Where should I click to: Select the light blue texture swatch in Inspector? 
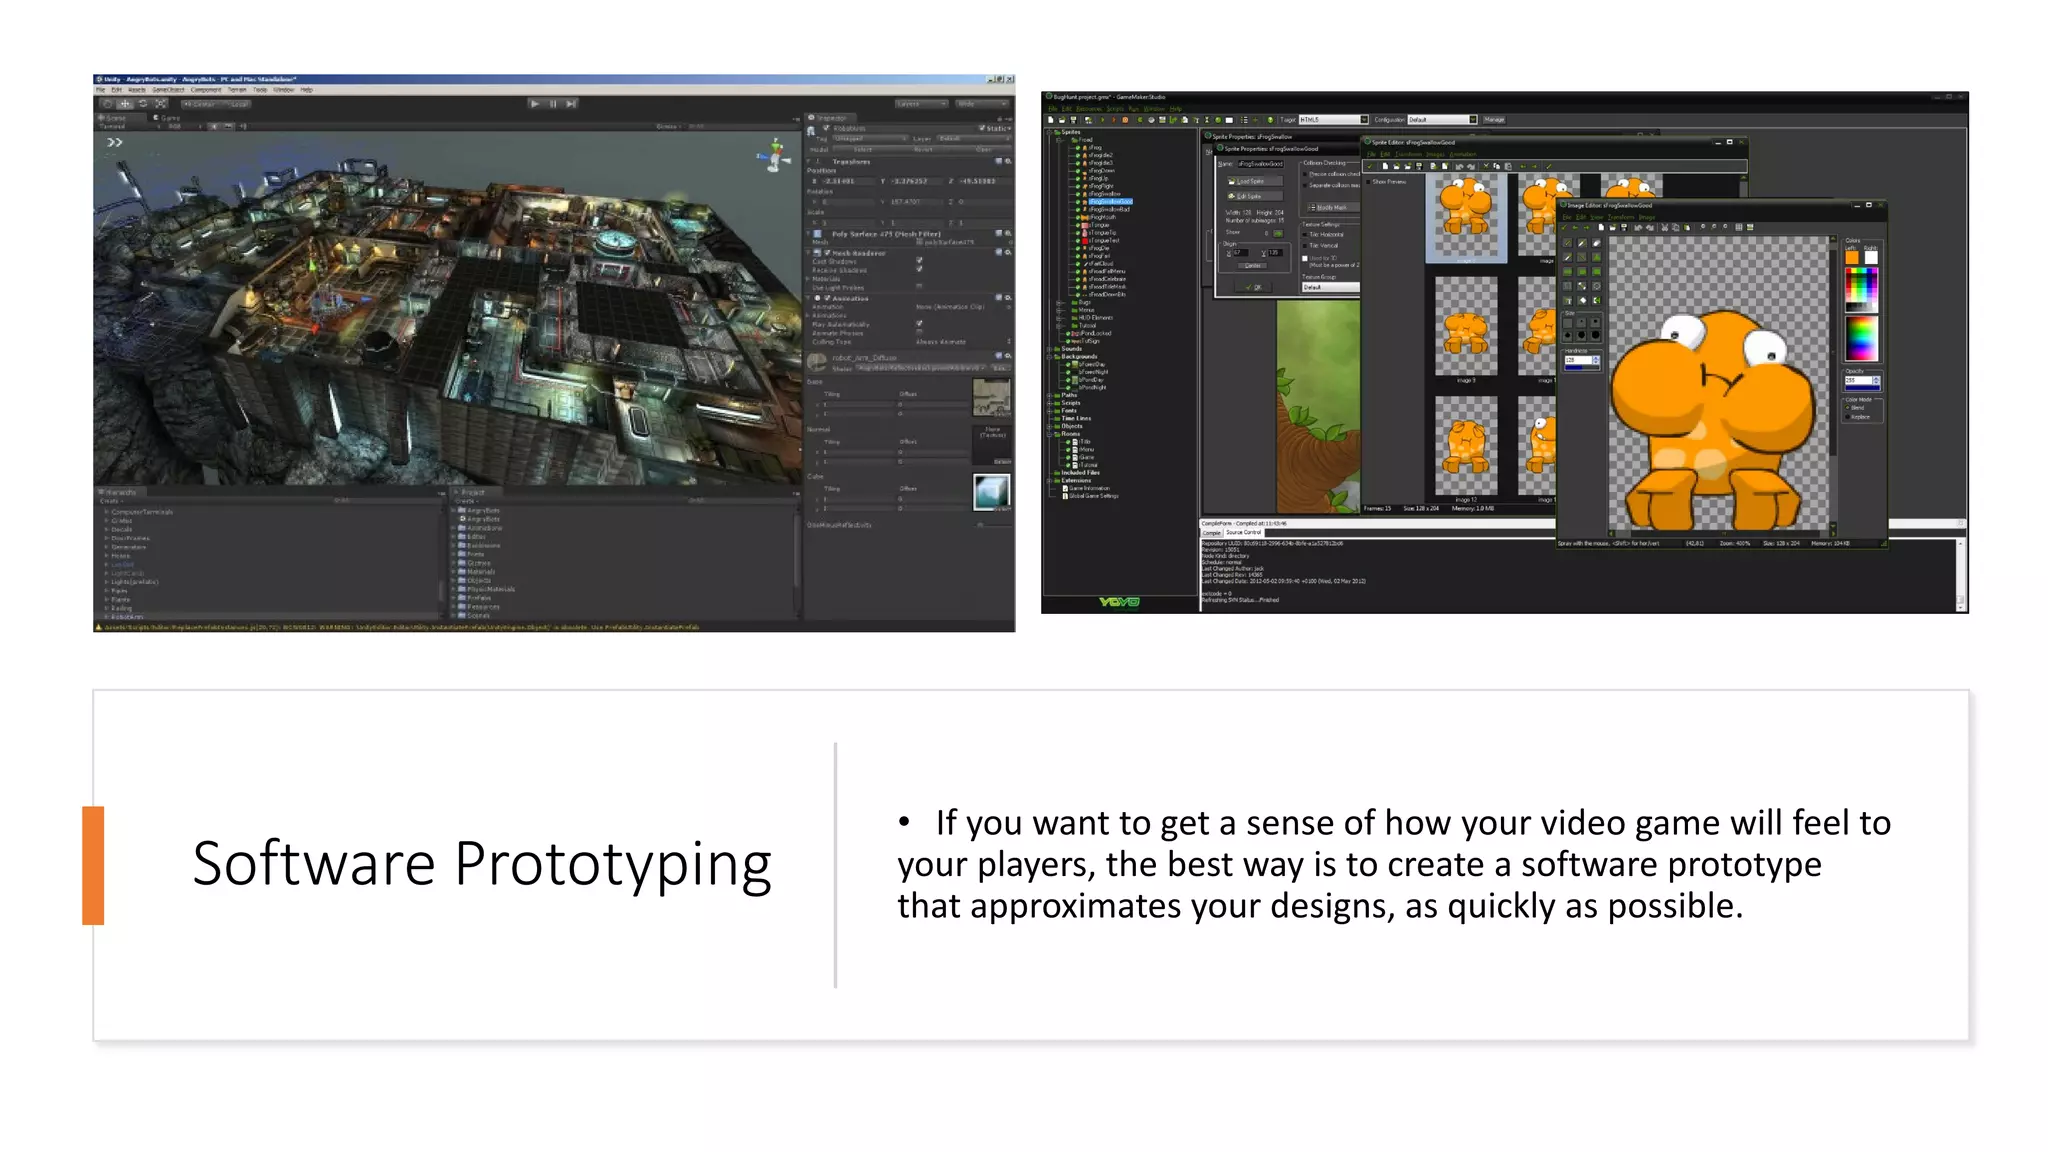pos(991,491)
